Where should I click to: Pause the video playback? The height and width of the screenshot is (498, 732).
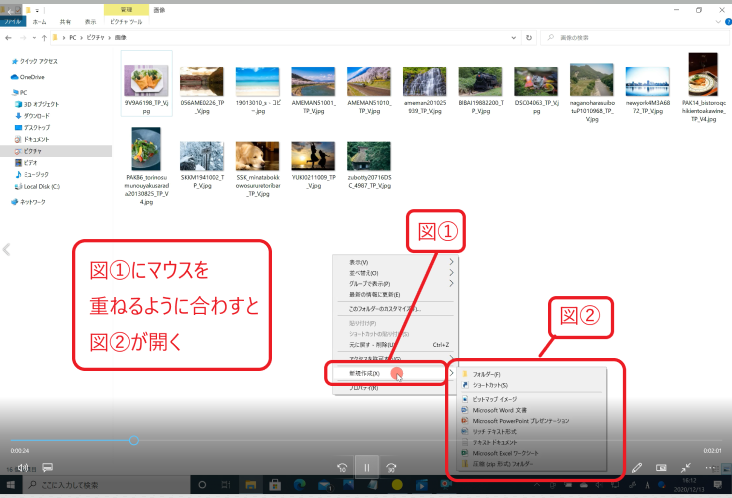[367, 467]
